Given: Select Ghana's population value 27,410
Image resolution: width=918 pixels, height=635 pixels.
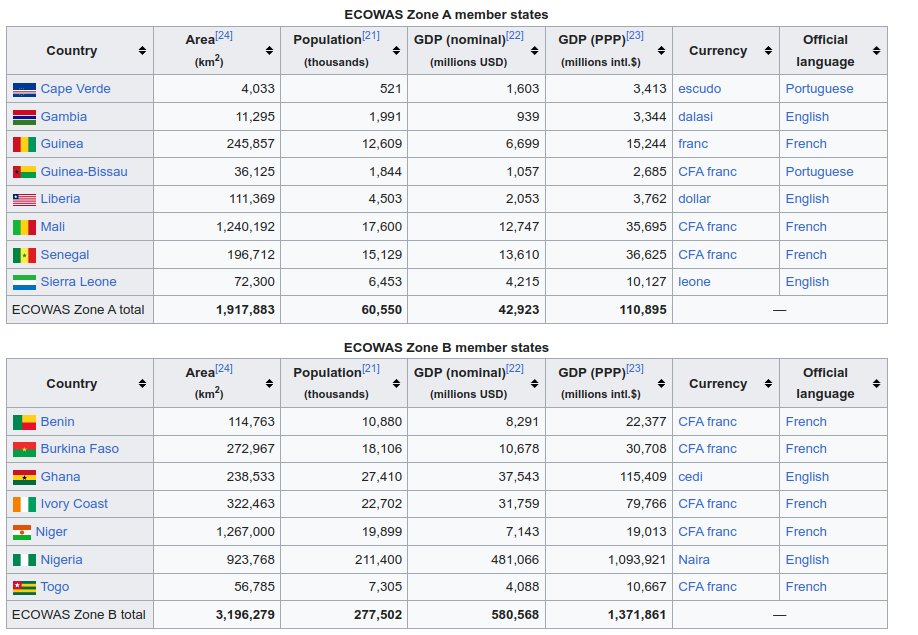Looking at the screenshot, I should click(382, 477).
